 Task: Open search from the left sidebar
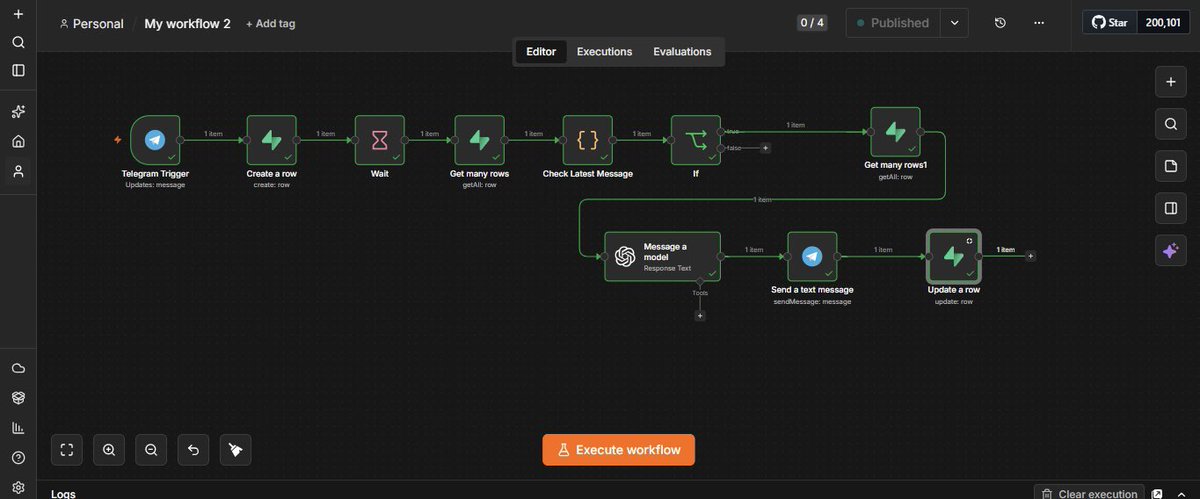[x=18, y=42]
